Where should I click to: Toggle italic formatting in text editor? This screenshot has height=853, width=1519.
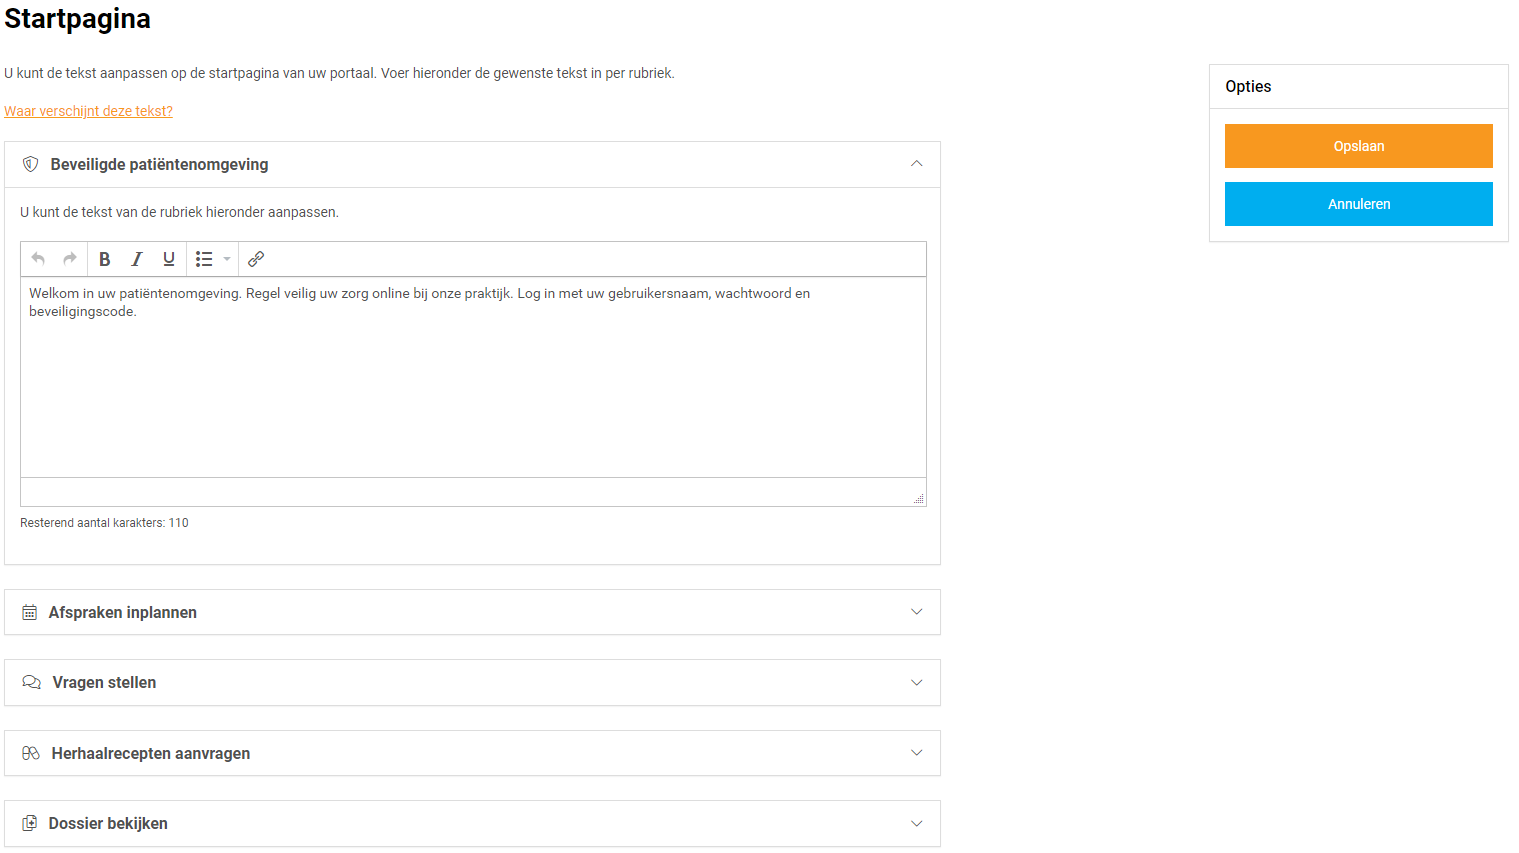coord(137,259)
